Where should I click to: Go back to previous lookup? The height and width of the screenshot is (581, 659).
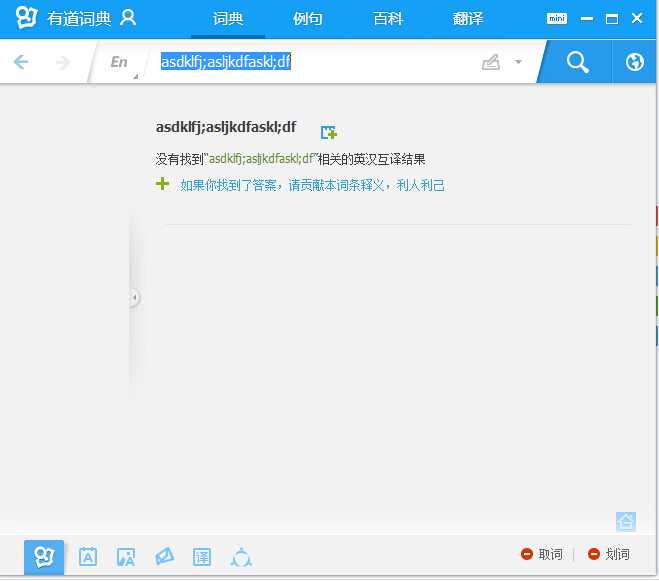21,62
